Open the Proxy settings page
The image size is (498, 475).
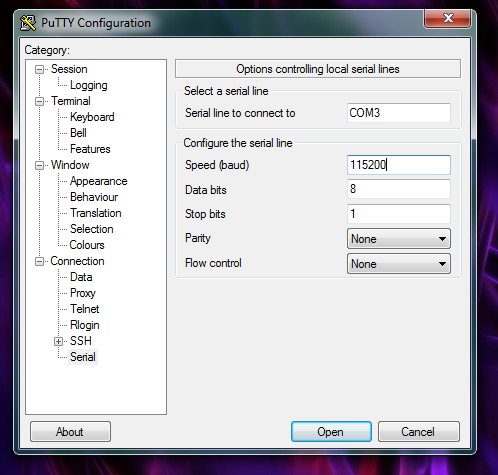tap(83, 293)
